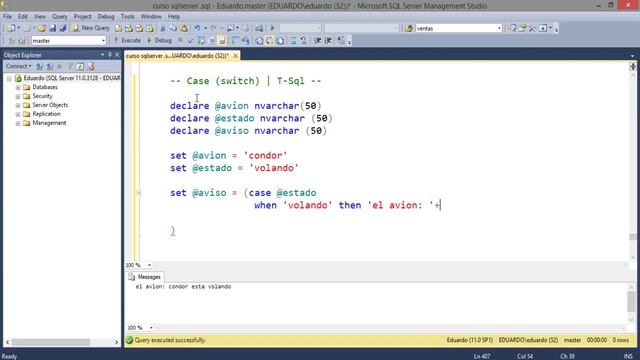Open the Query menu
This screenshot has width=640, height=360.
click(60, 16)
